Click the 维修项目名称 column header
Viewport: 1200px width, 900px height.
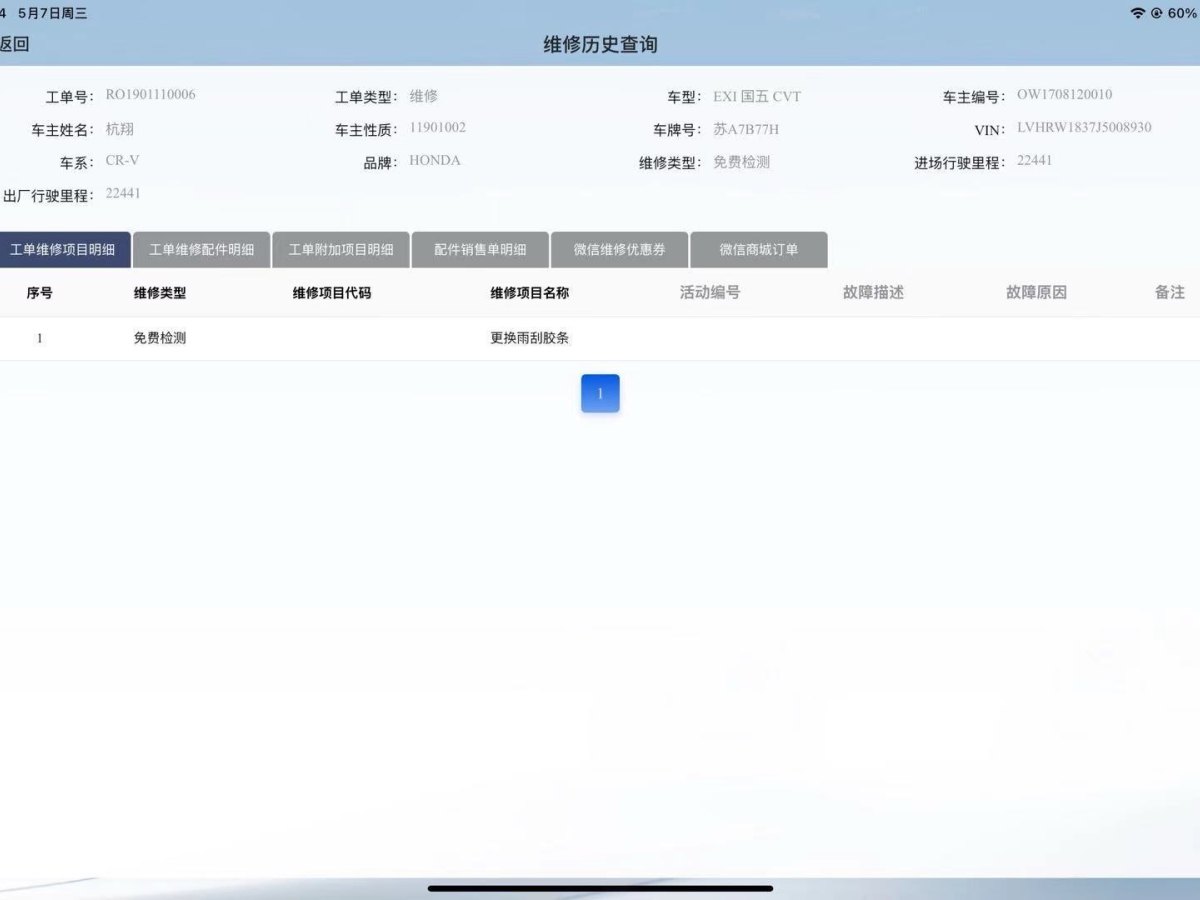530,293
